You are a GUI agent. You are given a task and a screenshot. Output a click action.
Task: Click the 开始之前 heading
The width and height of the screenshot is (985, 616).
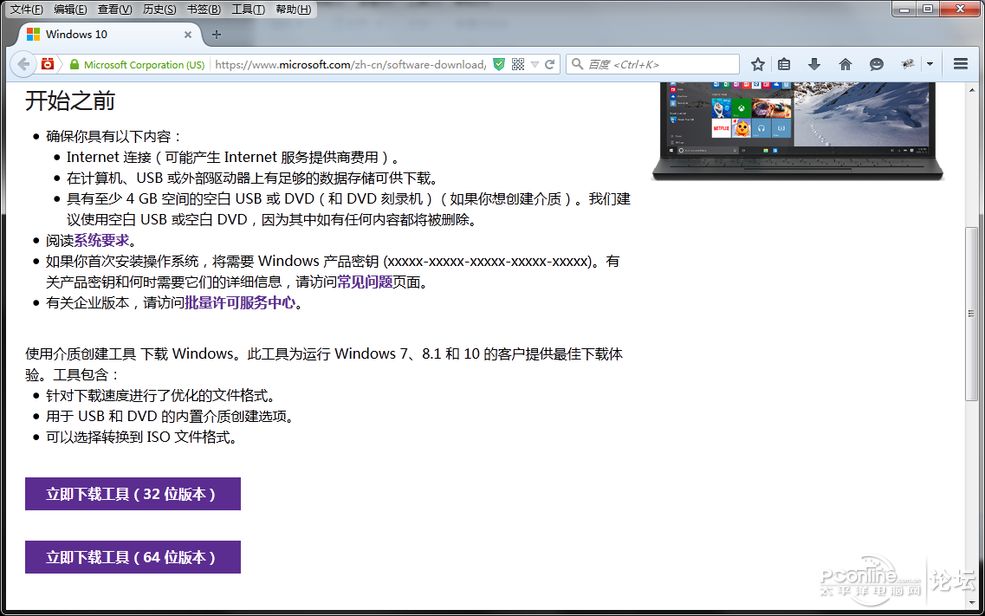point(70,101)
